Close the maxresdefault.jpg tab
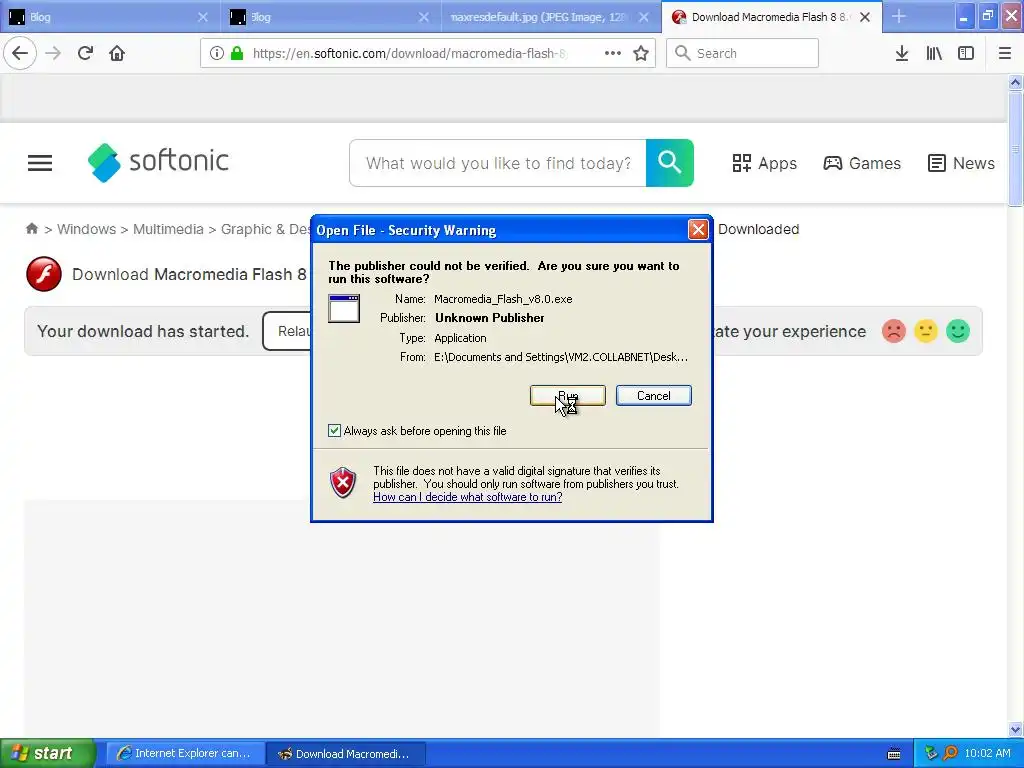 click(x=644, y=17)
